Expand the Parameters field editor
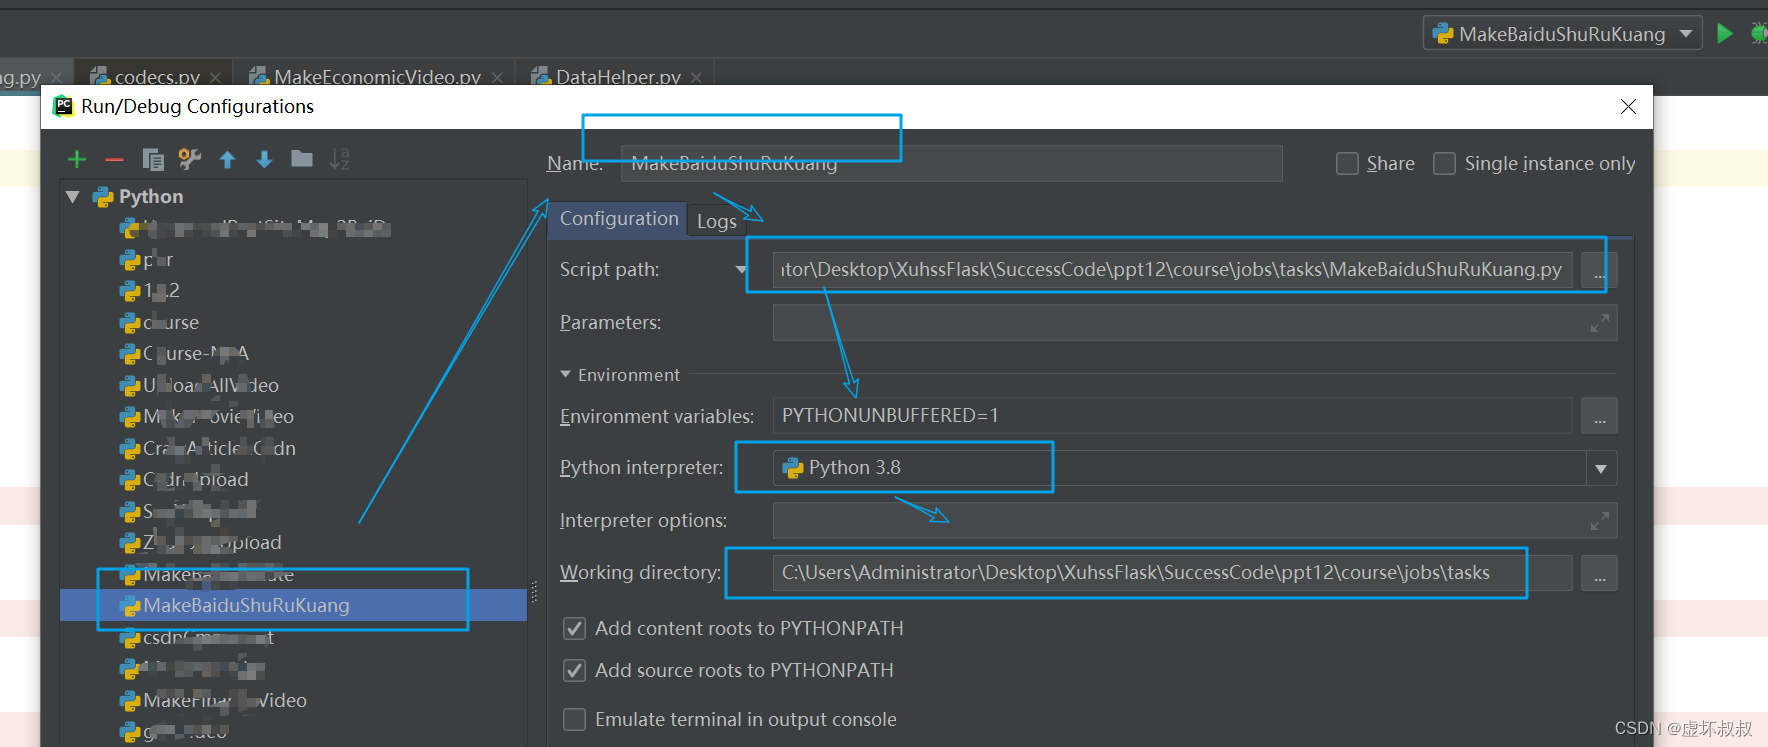Image resolution: width=1768 pixels, height=747 pixels. pyautogui.click(x=1600, y=323)
